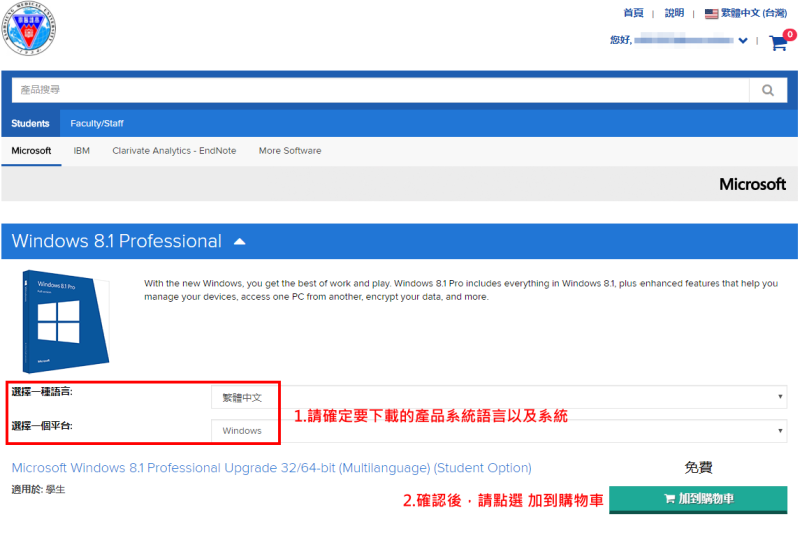800x533 pixels.
Task: Click the 免費 price label
Action: coord(698,467)
